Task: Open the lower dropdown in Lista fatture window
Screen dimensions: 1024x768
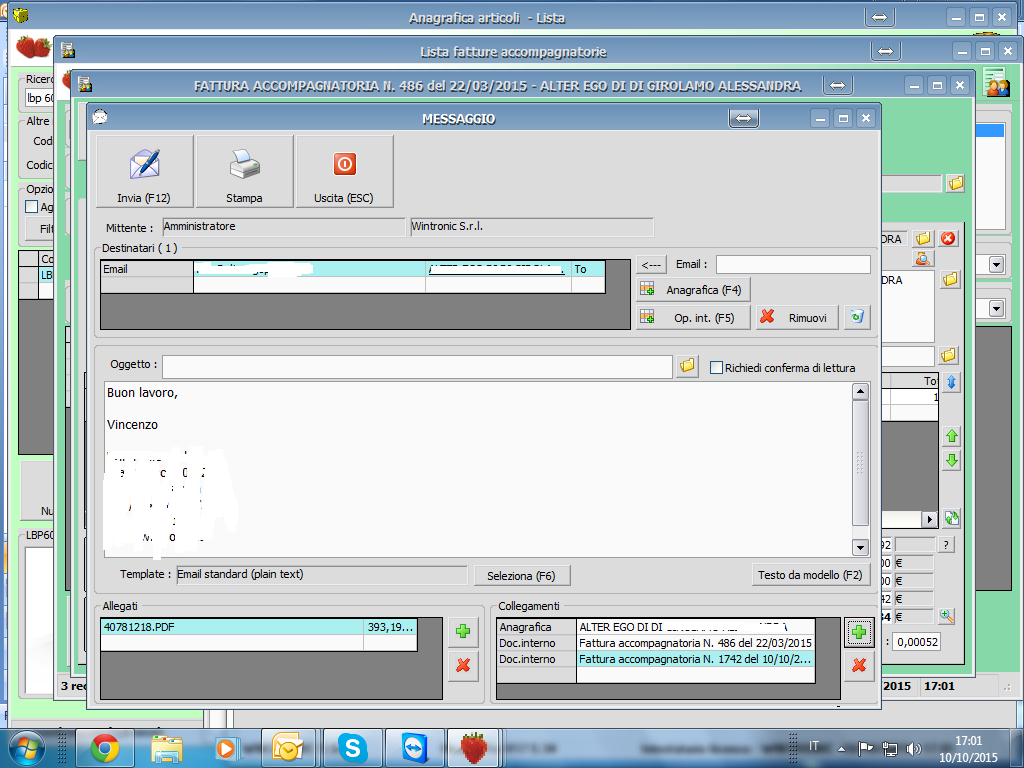Action: tap(997, 308)
